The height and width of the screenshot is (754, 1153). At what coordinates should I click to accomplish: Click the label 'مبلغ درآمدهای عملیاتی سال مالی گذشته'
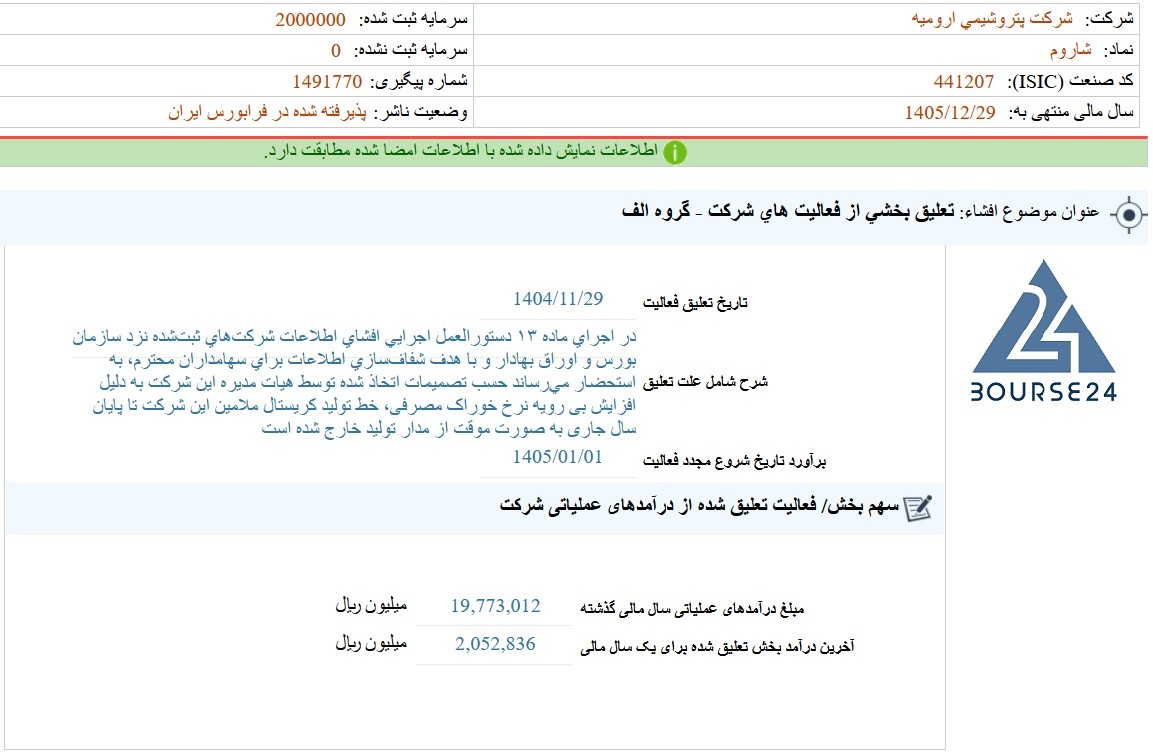(x=692, y=609)
